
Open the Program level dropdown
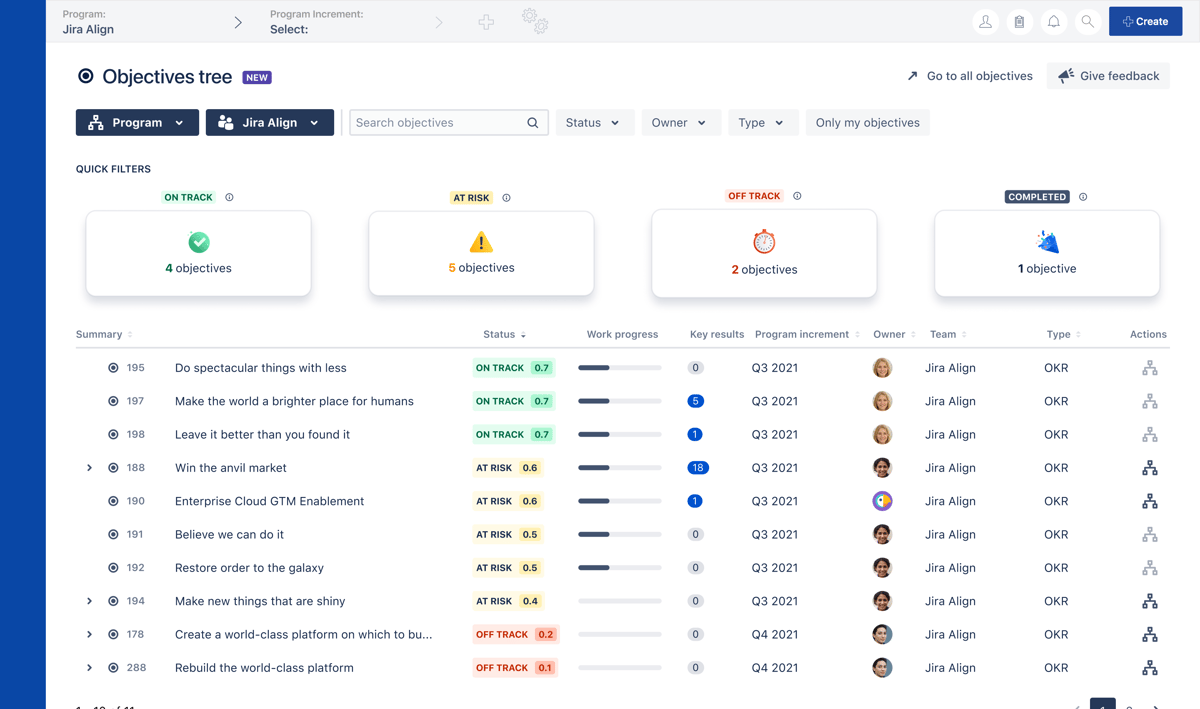pos(137,123)
